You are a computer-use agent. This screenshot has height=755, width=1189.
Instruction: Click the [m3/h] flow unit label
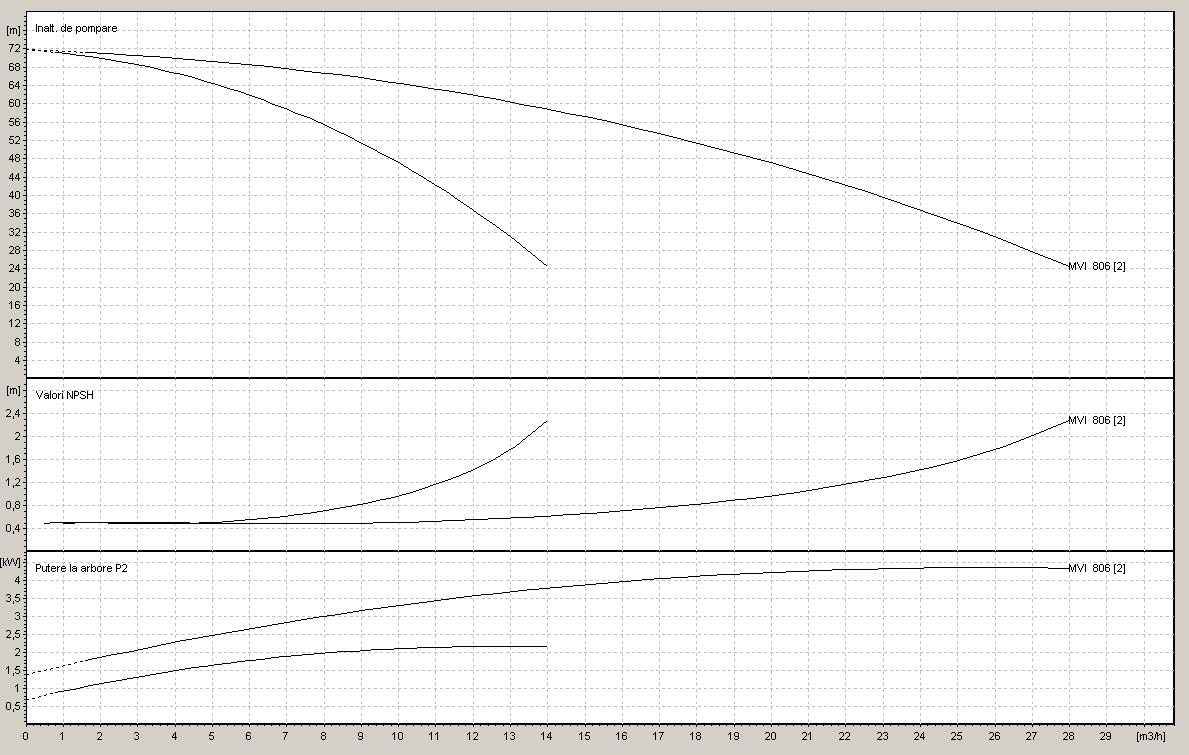1151,736
